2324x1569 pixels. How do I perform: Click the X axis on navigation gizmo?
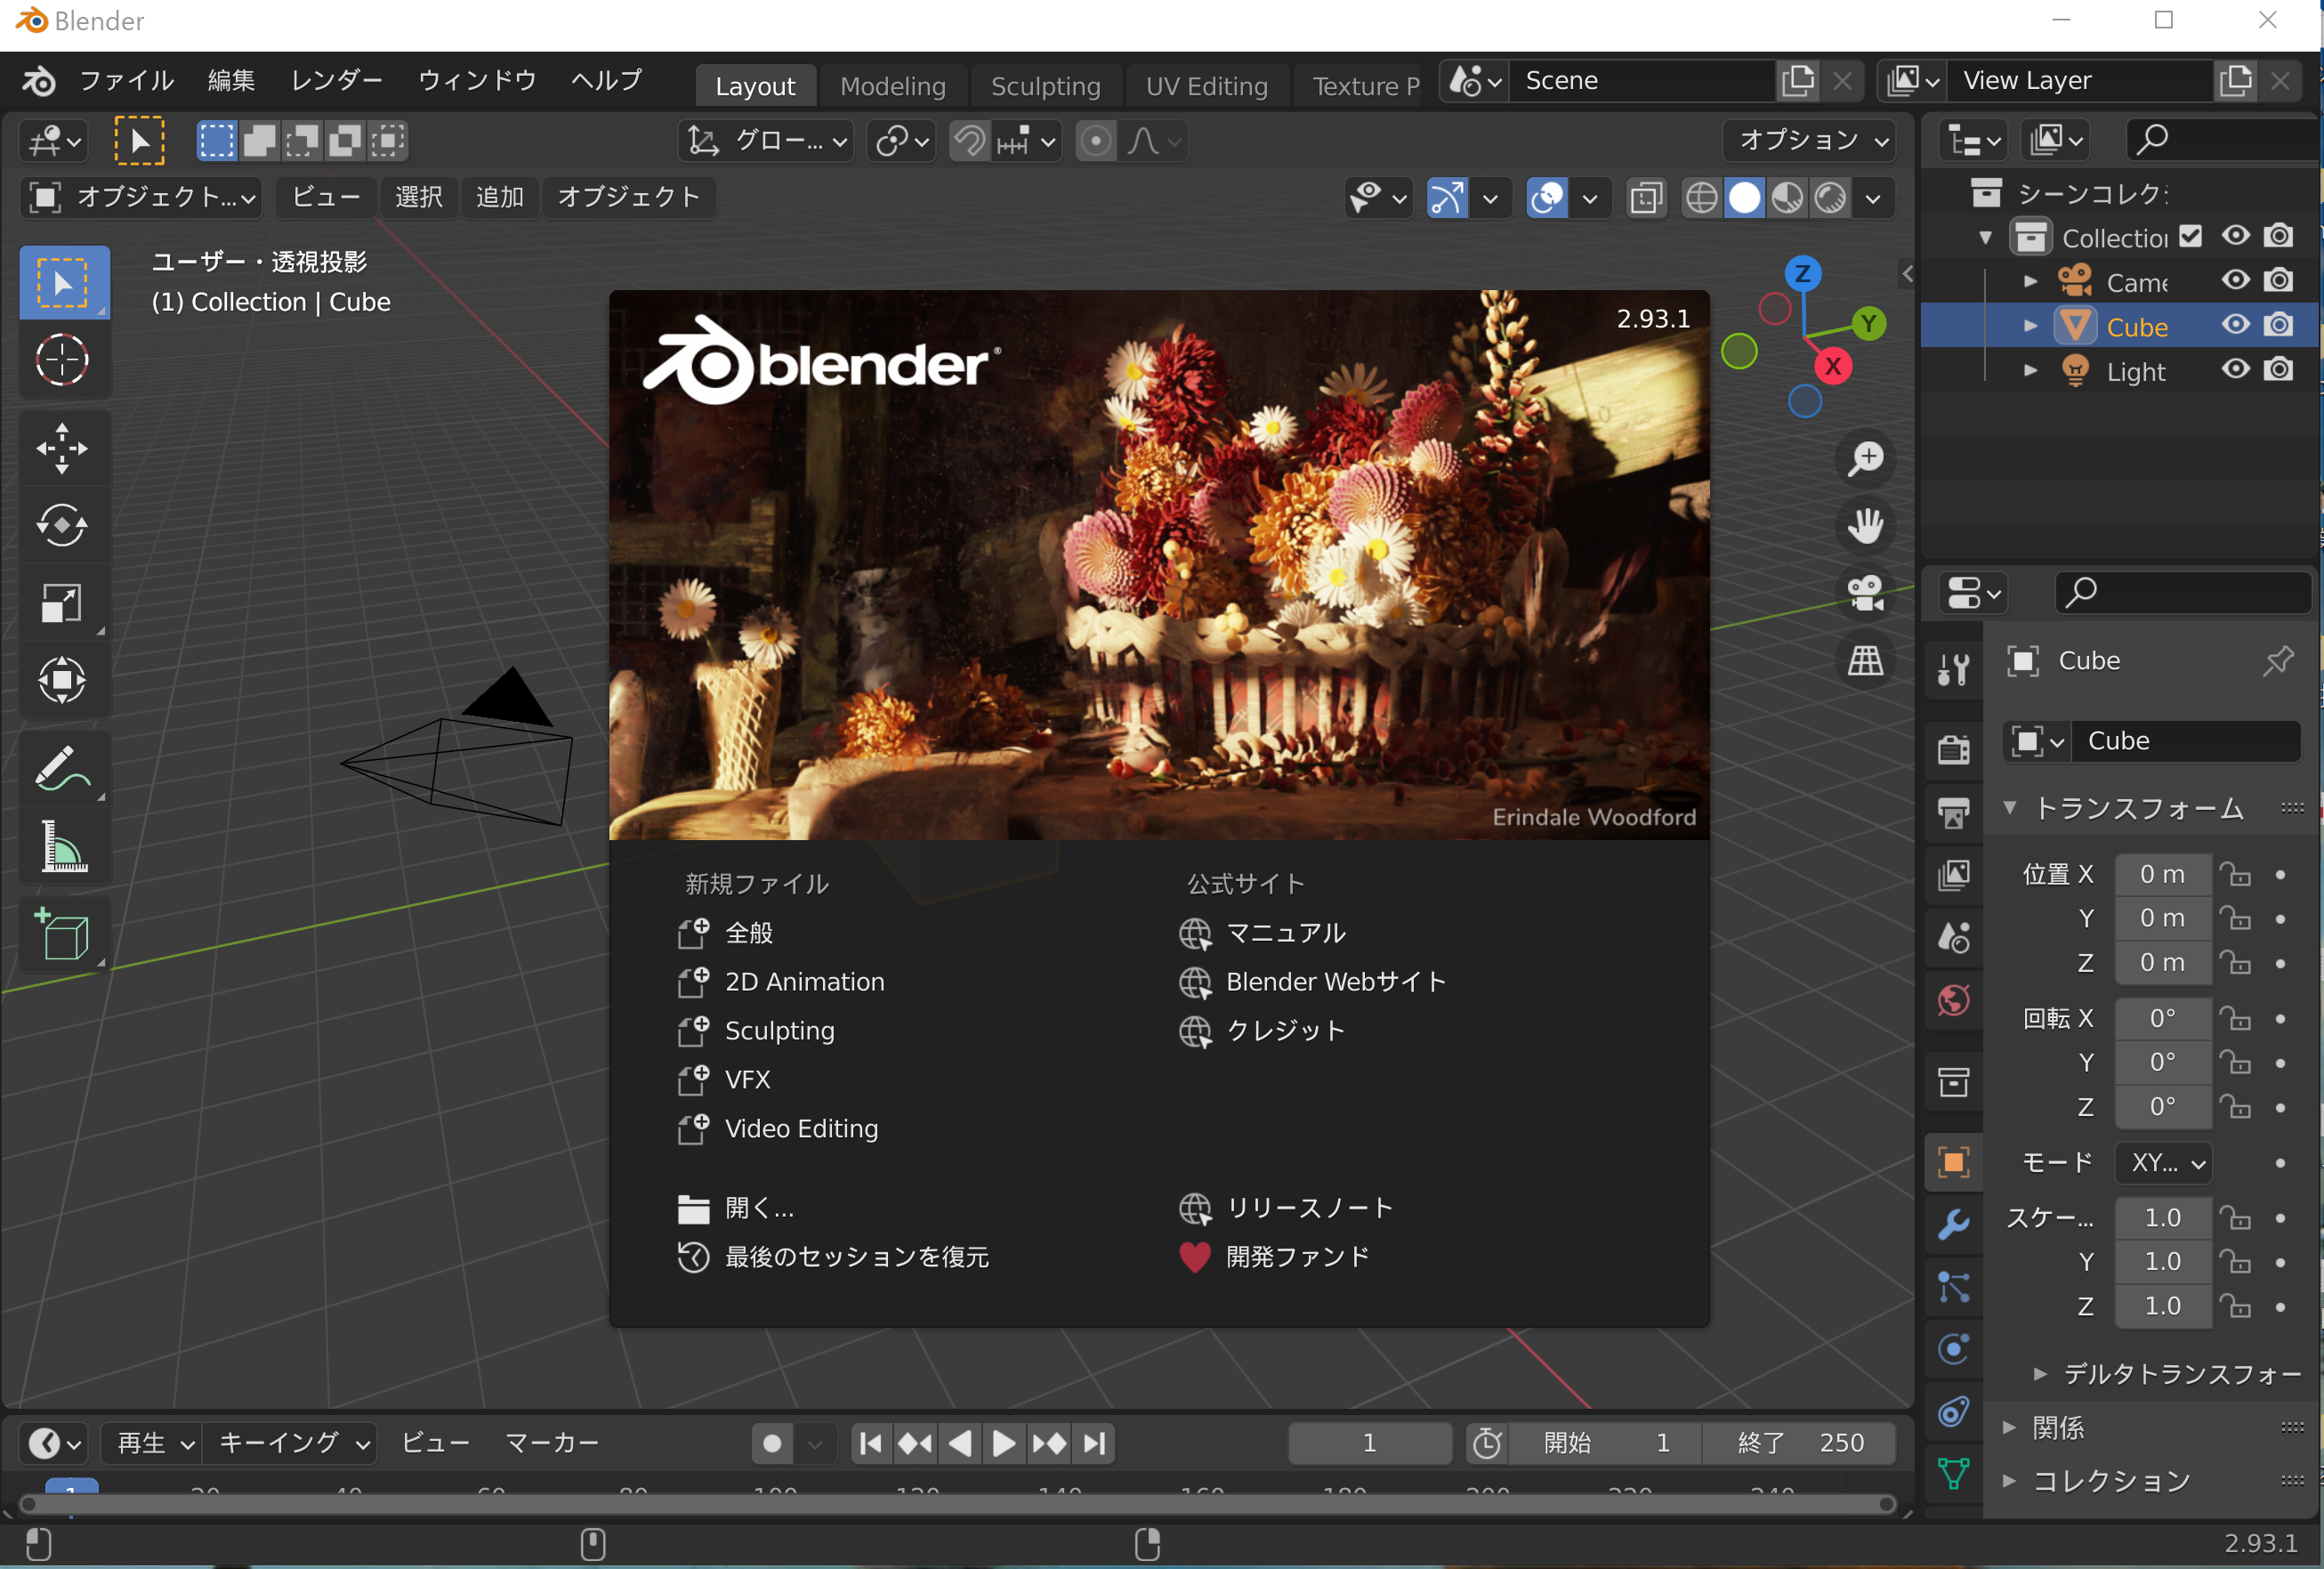click(x=1833, y=366)
